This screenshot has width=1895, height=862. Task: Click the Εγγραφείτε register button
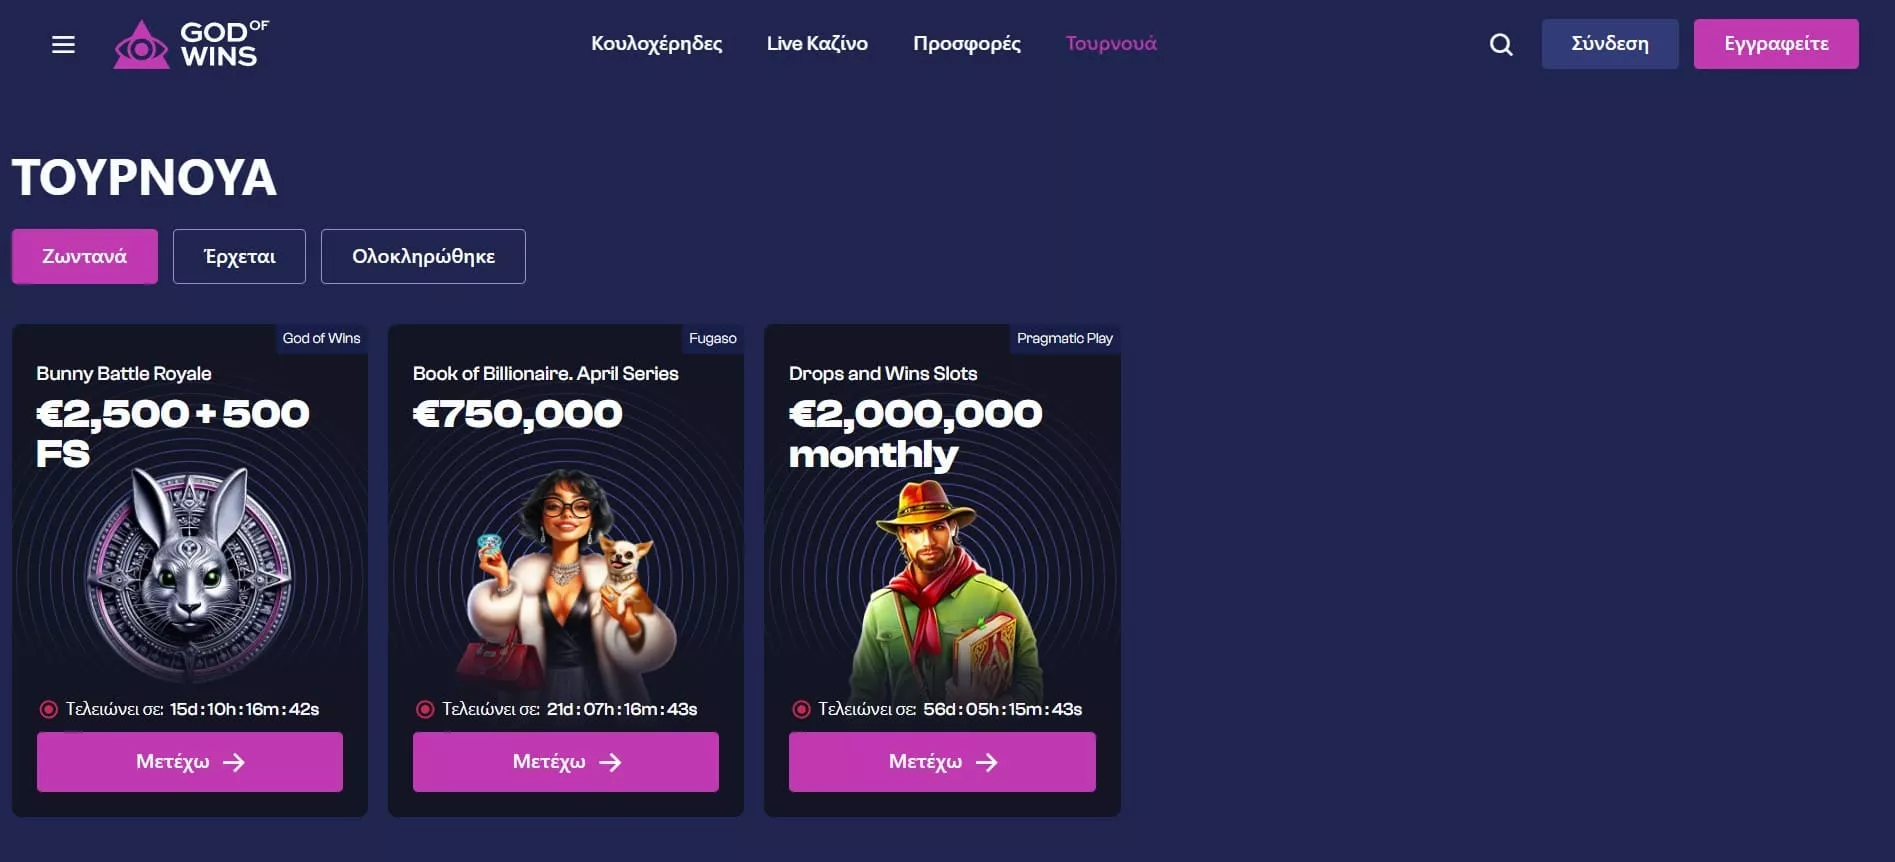1776,44
